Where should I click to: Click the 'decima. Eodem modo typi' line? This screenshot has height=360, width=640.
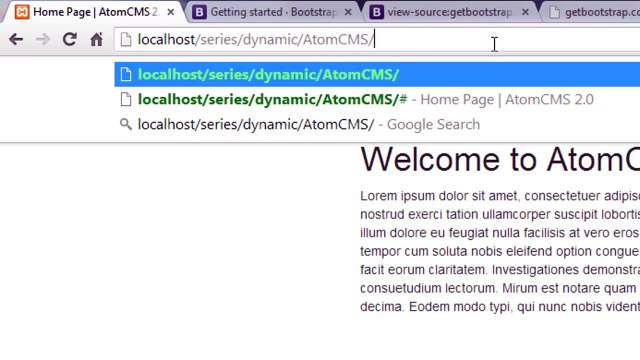coord(500,307)
